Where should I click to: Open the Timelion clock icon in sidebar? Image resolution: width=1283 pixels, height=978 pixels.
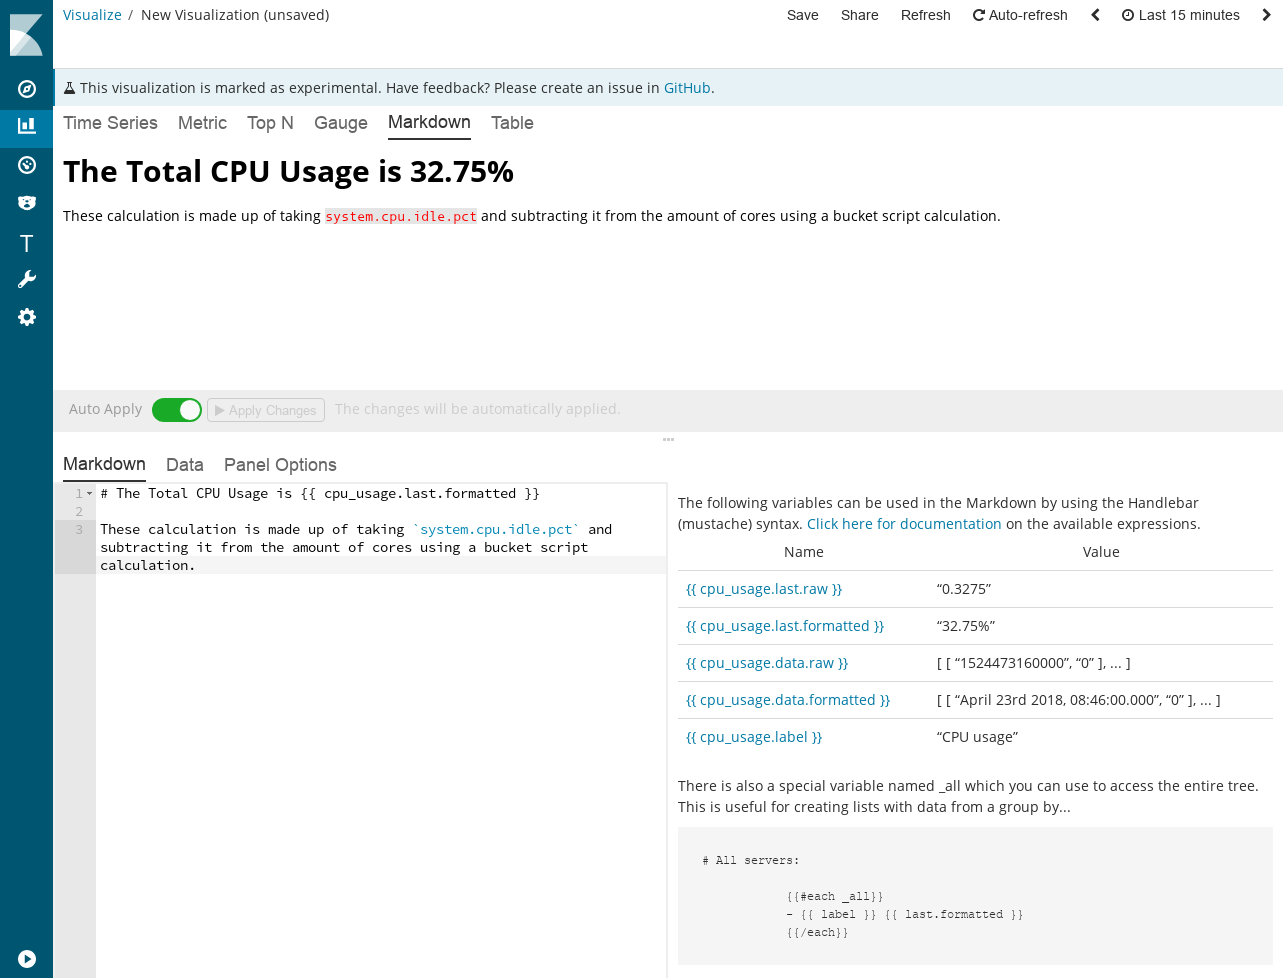[x=25, y=164]
